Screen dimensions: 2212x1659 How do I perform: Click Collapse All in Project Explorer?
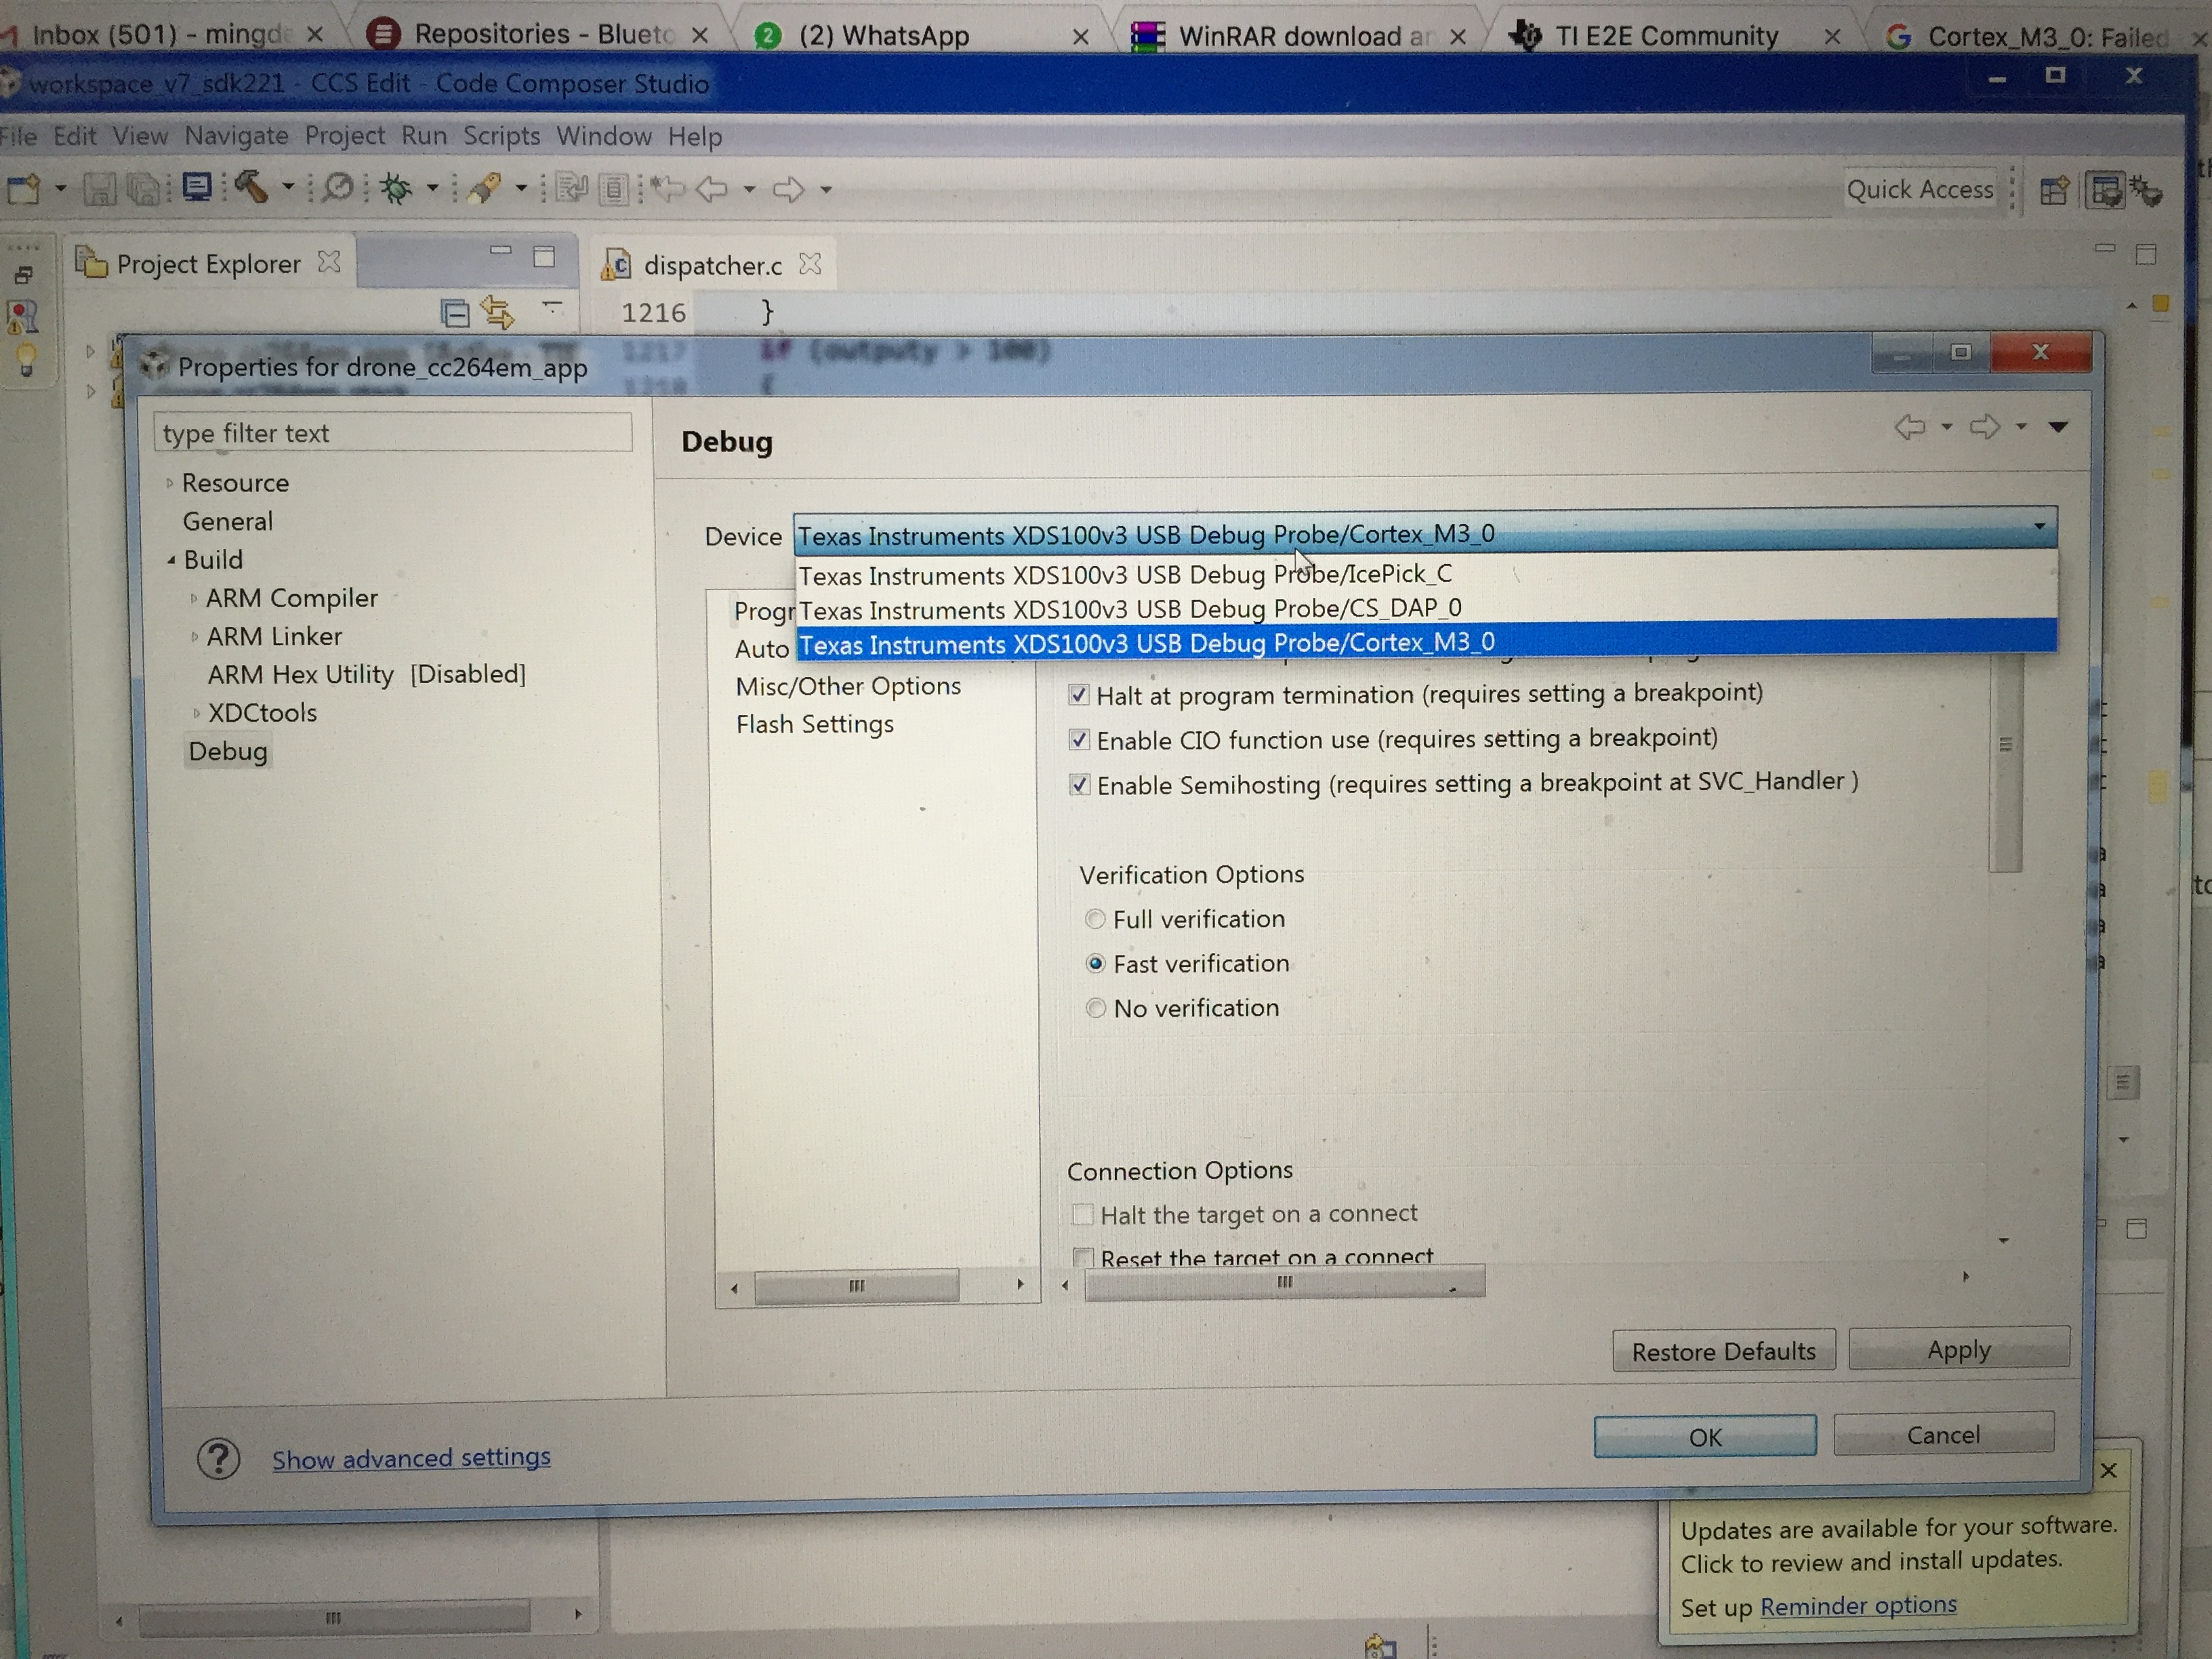455,313
